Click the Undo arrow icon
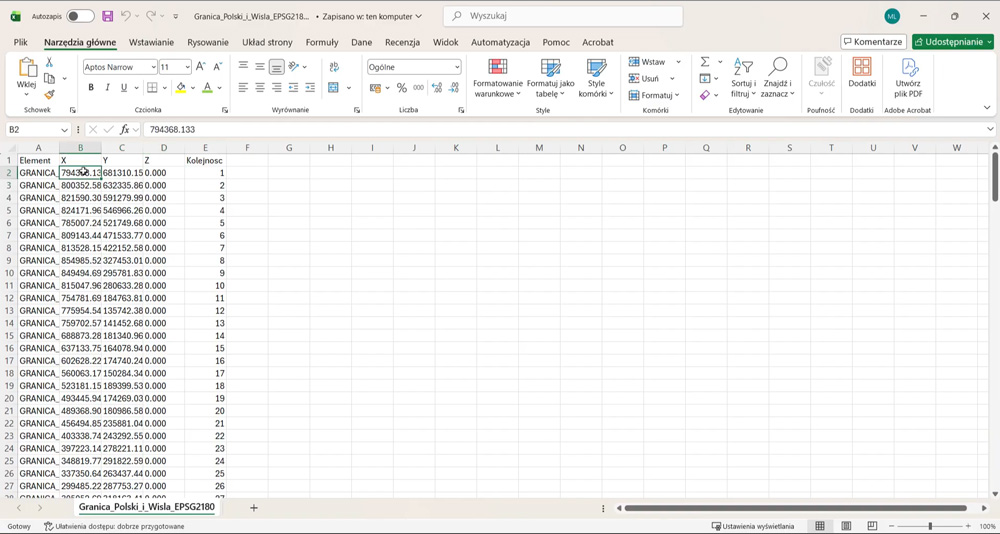Viewport: 1000px width, 534px height. (x=126, y=17)
